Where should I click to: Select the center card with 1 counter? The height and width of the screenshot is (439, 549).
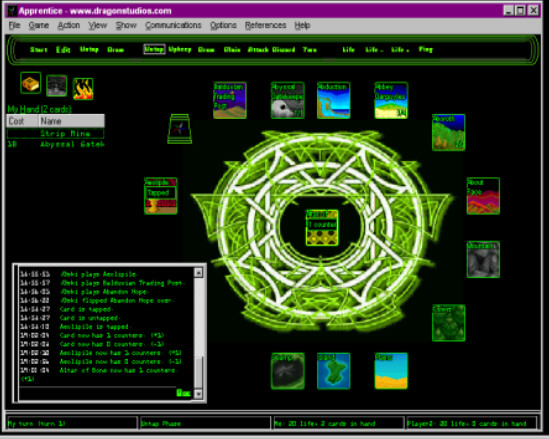322,228
